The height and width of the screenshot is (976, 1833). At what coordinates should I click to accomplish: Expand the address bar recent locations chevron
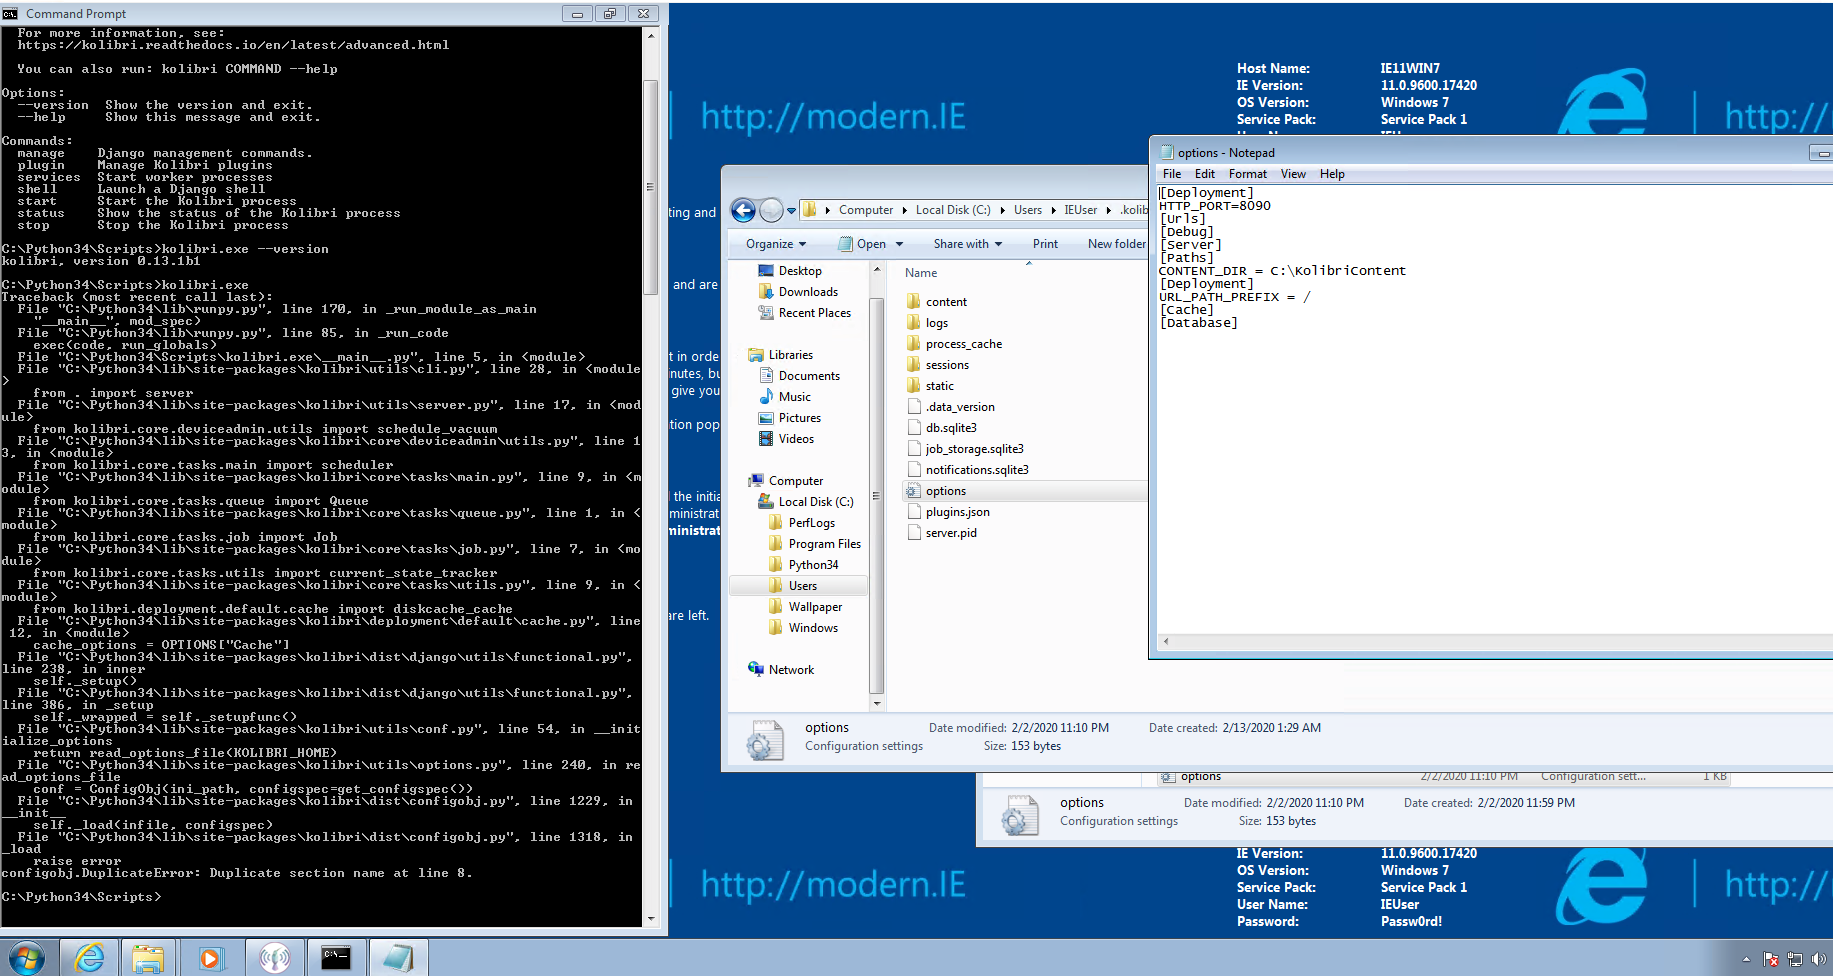coord(791,210)
